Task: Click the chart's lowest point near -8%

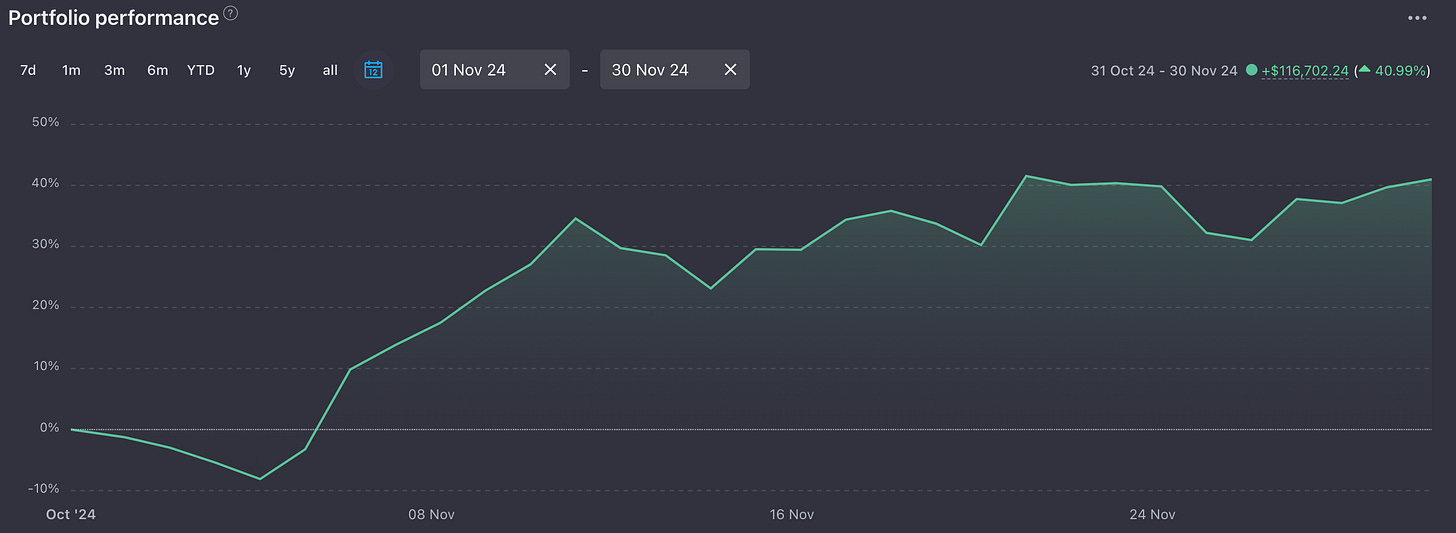Action: coord(260,478)
